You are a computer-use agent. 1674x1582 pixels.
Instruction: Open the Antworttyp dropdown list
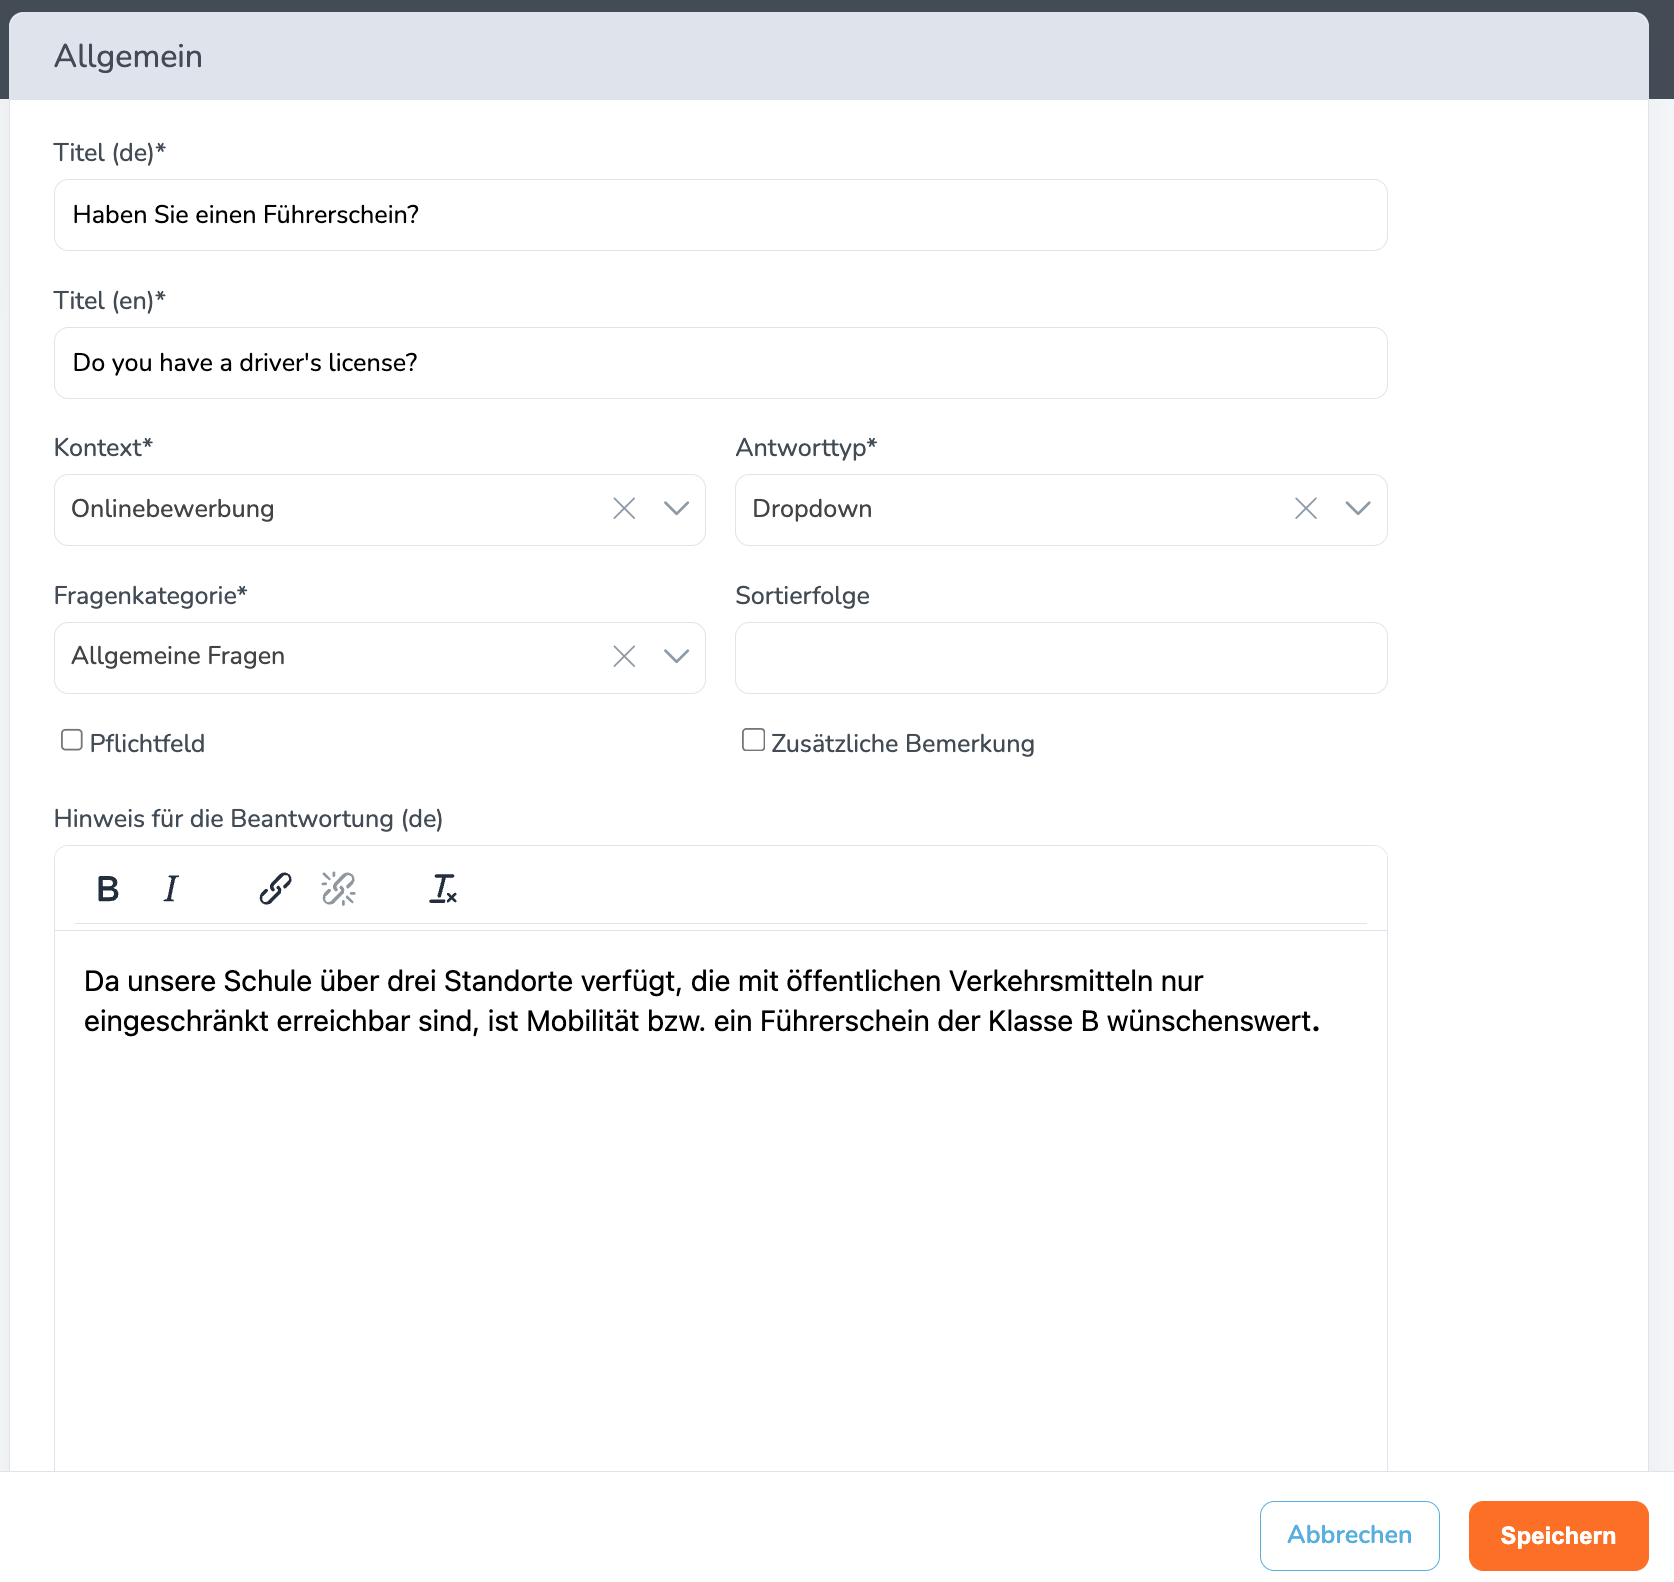coord(1358,509)
